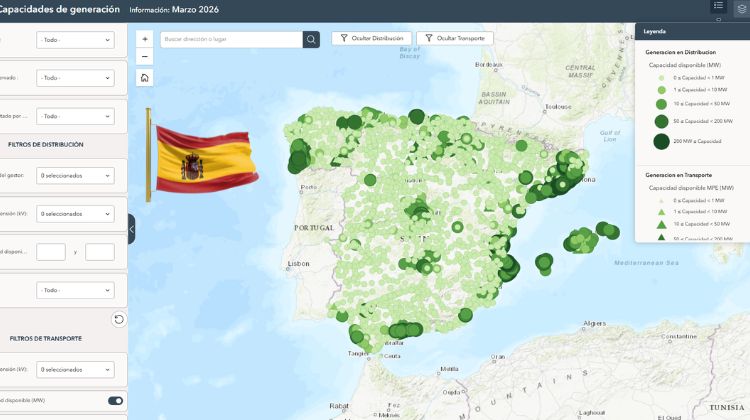The image size is (750, 420).
Task: Return map to home extent
Action: [x=145, y=78]
